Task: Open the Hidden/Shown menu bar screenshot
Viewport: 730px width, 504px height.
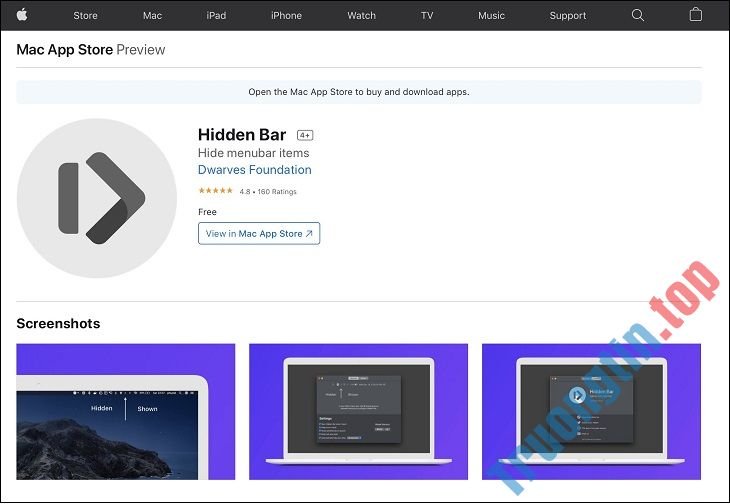Action: (126, 411)
